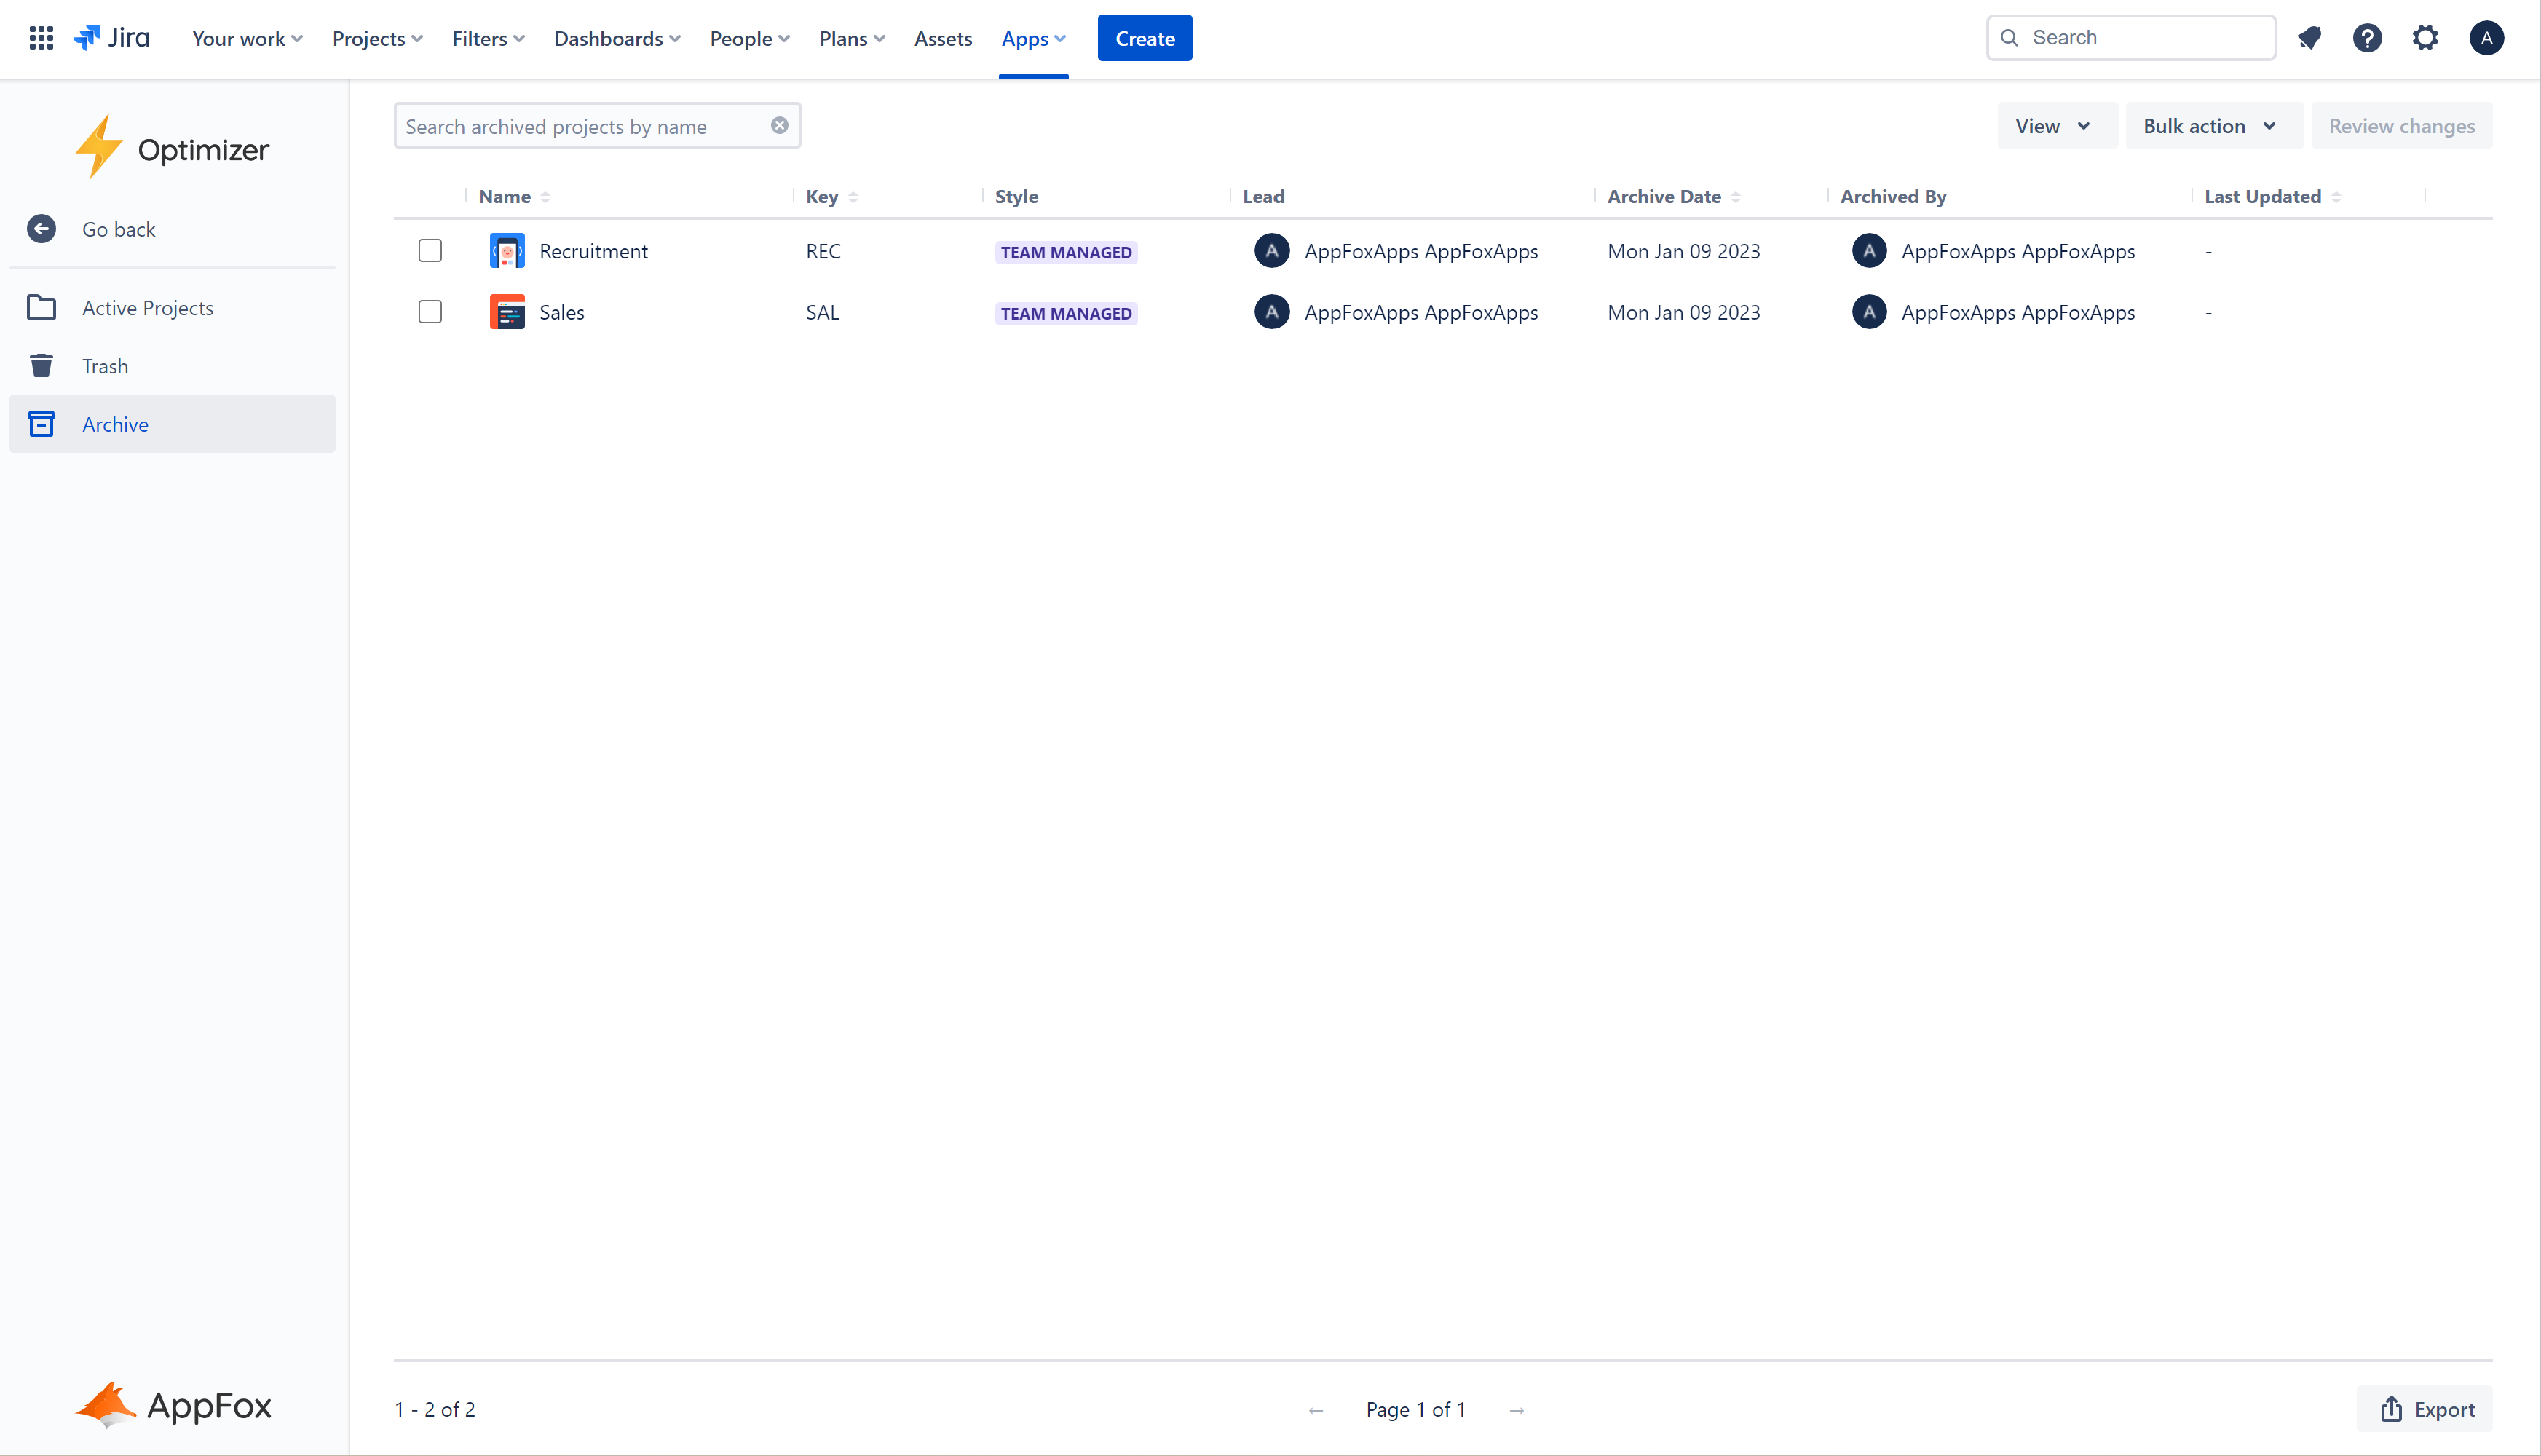Click the Export button
2541x1456 pixels.
coord(2428,1408)
